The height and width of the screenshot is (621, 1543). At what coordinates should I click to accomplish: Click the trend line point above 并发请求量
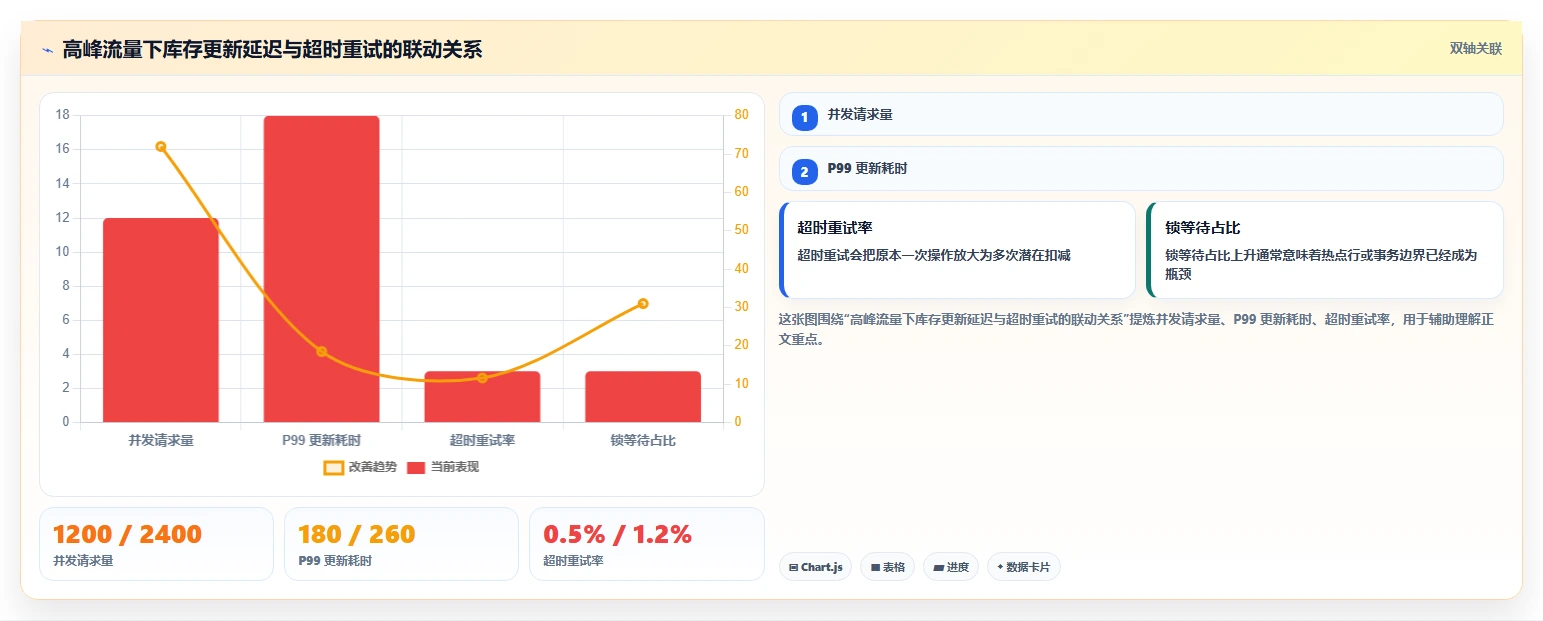tap(161, 147)
